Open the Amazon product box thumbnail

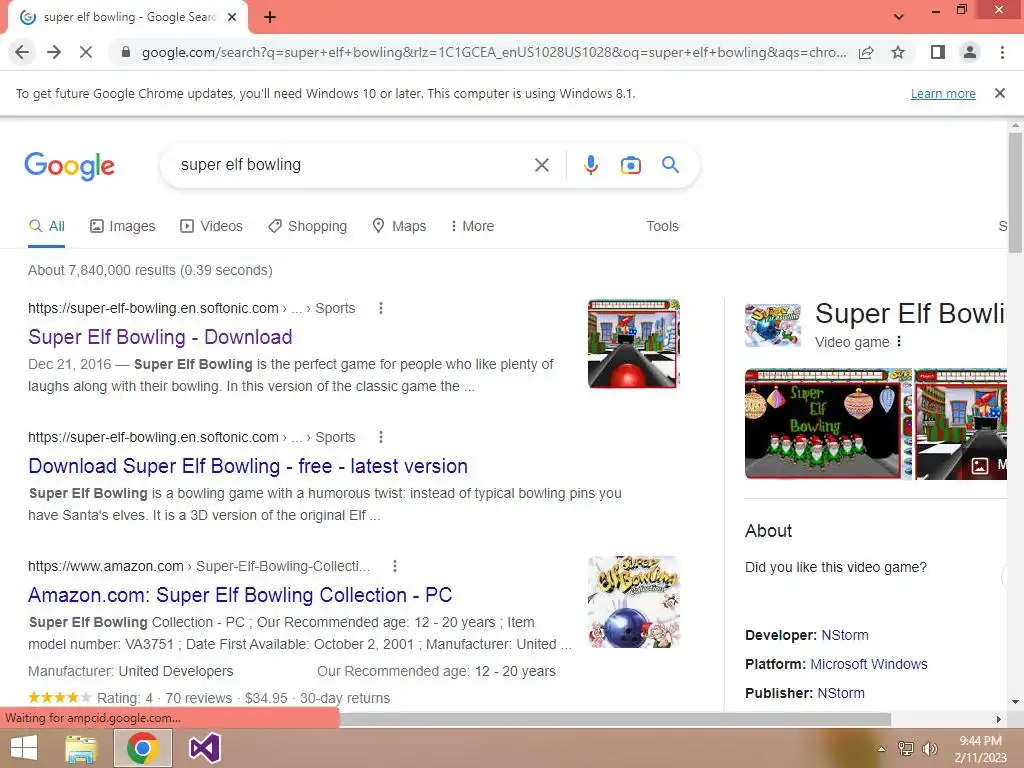(x=633, y=602)
